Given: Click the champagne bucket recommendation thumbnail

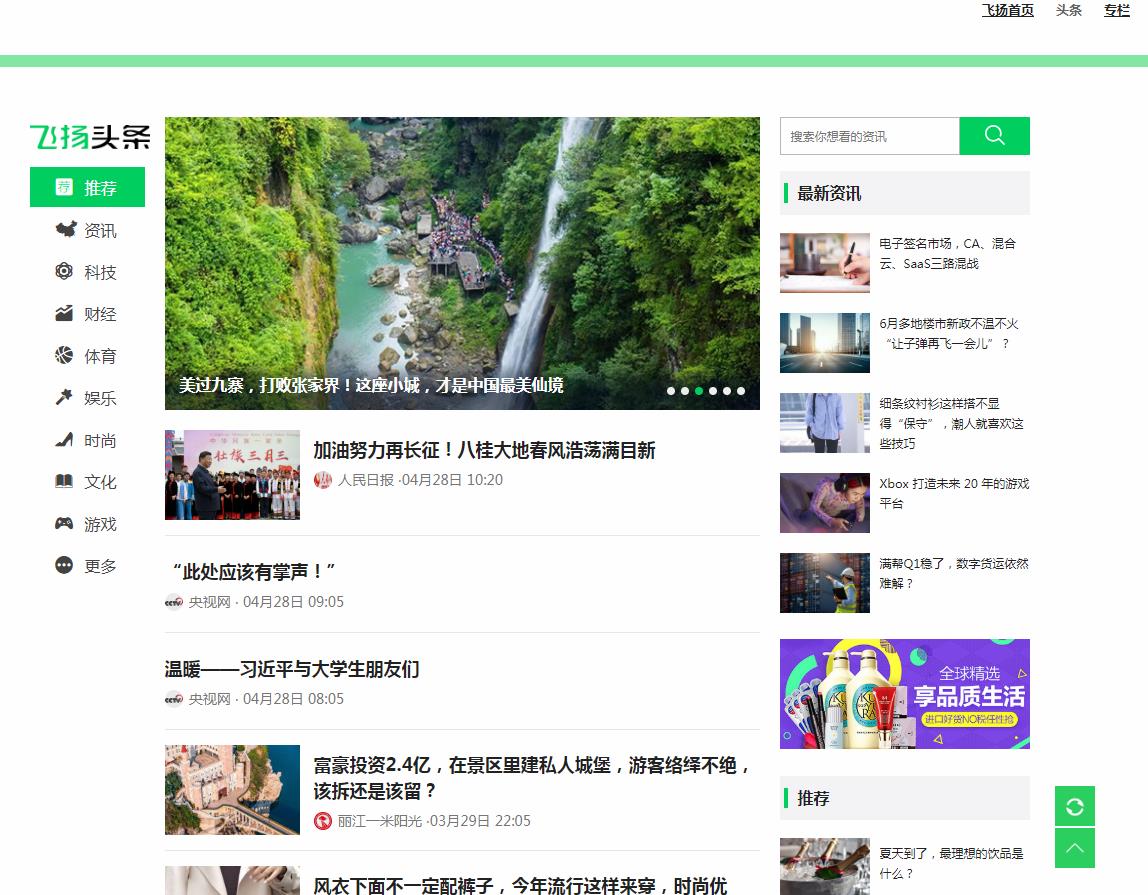Looking at the screenshot, I should 824,866.
